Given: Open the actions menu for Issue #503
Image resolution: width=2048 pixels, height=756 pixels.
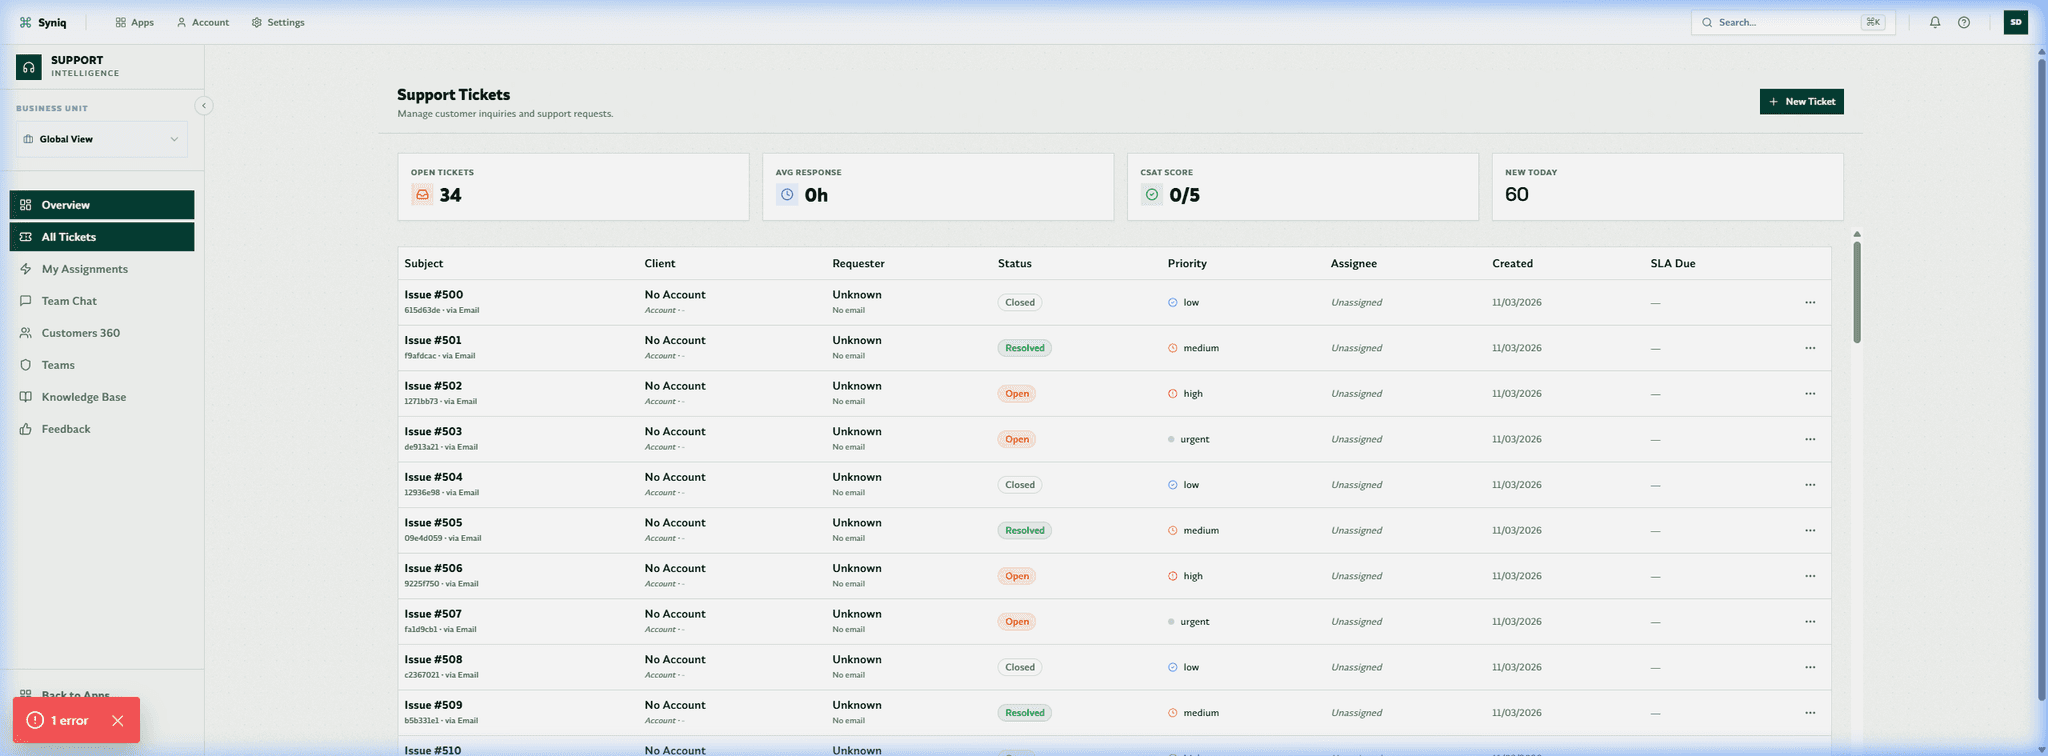Looking at the screenshot, I should (x=1810, y=439).
